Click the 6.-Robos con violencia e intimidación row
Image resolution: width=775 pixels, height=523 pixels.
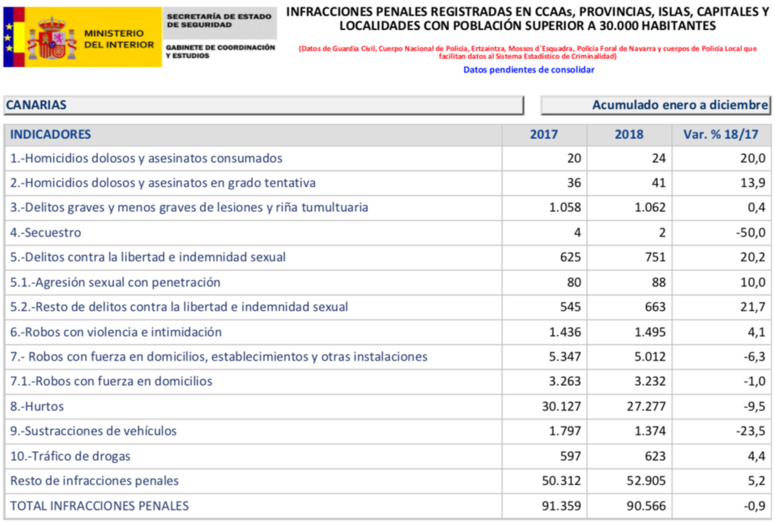pos(116,332)
